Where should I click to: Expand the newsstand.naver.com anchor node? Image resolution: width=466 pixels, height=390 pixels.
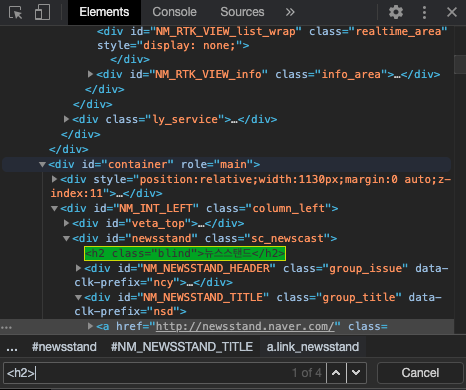click(90, 326)
